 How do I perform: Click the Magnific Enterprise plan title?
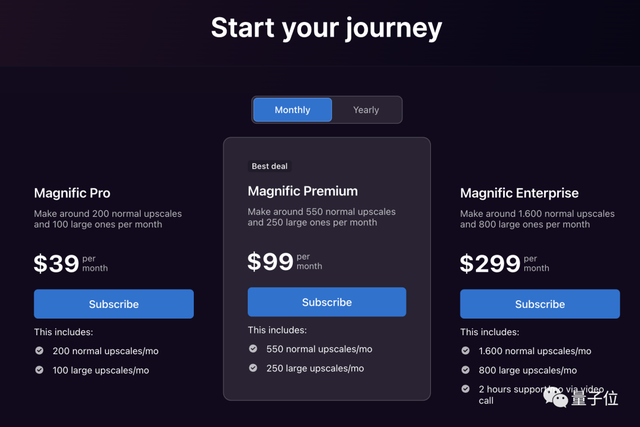(x=519, y=193)
